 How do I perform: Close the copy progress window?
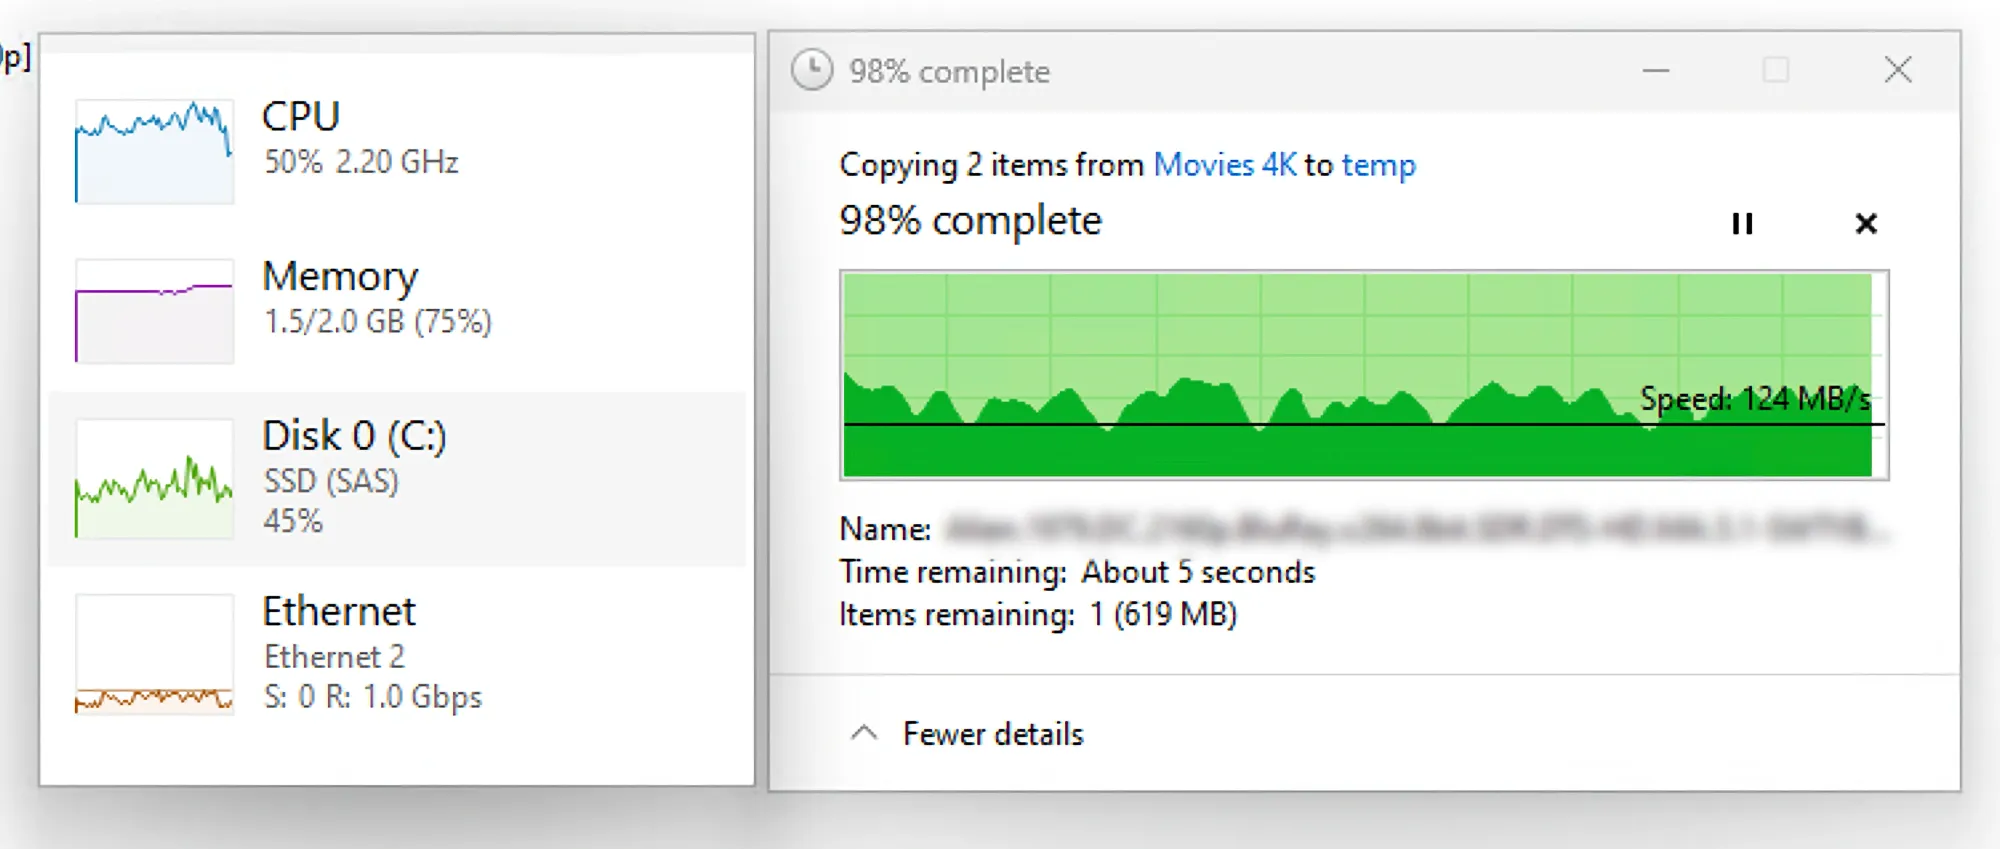pos(1897,71)
